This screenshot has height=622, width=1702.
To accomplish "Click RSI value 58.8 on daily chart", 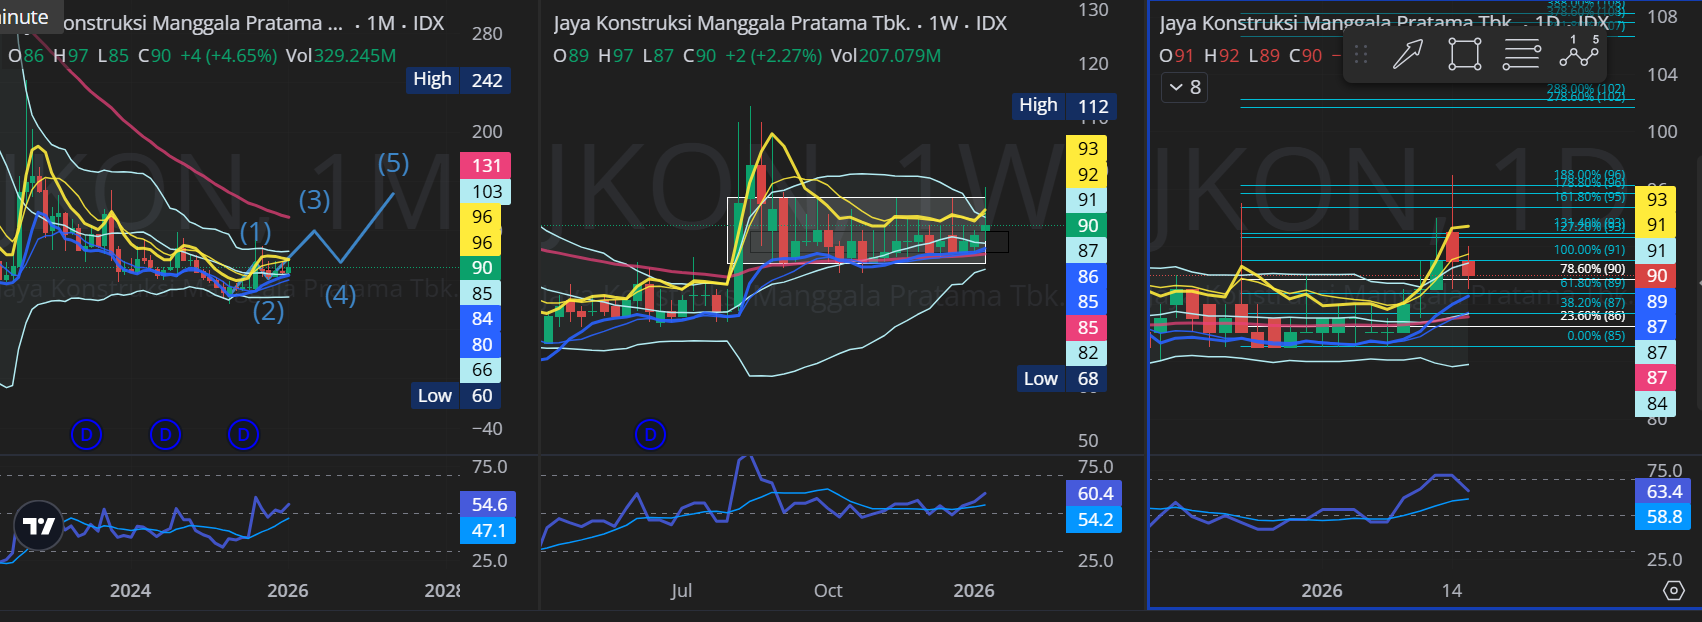I will (1663, 517).
